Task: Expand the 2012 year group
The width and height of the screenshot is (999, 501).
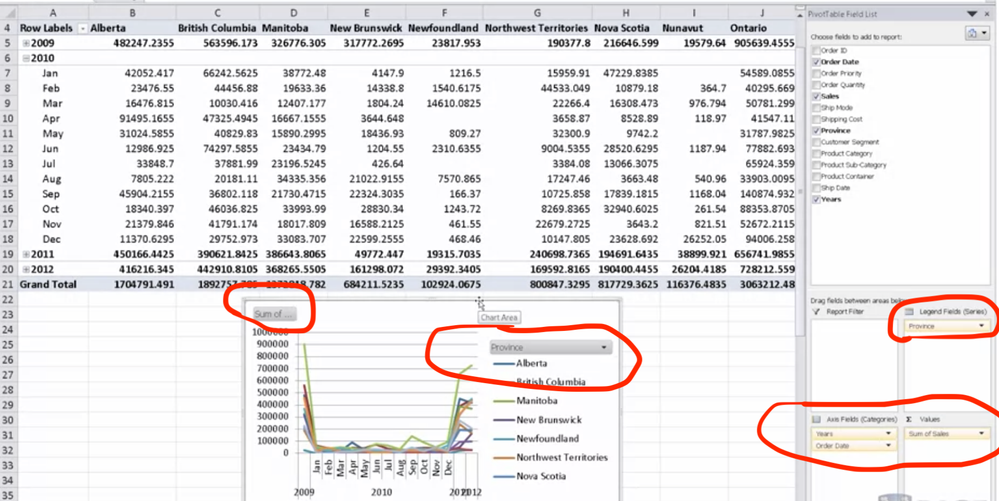Action: pyautogui.click(x=26, y=268)
